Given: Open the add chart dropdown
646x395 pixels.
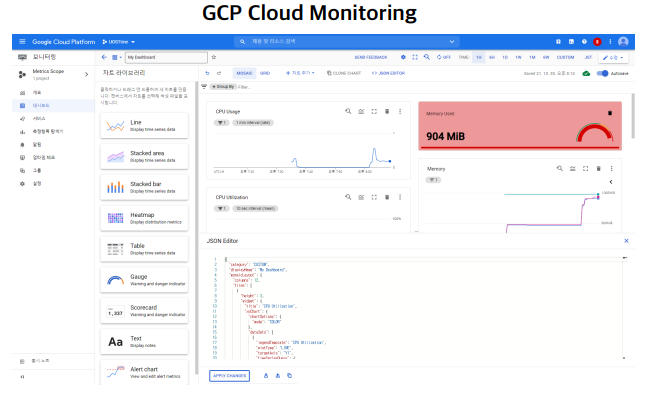Looking at the screenshot, I should 300,73.
